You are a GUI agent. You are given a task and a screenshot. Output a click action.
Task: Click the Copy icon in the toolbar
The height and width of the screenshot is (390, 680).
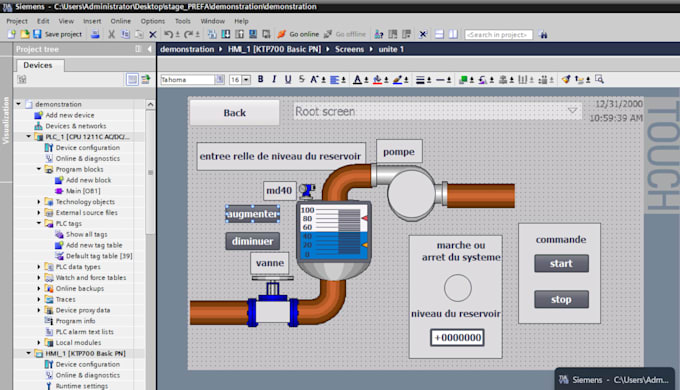[125, 34]
